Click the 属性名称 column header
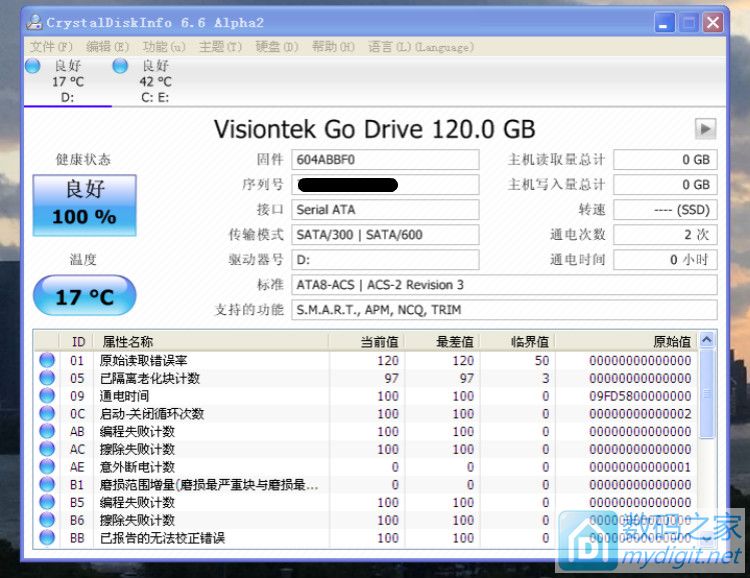This screenshot has width=750, height=578. 211,342
